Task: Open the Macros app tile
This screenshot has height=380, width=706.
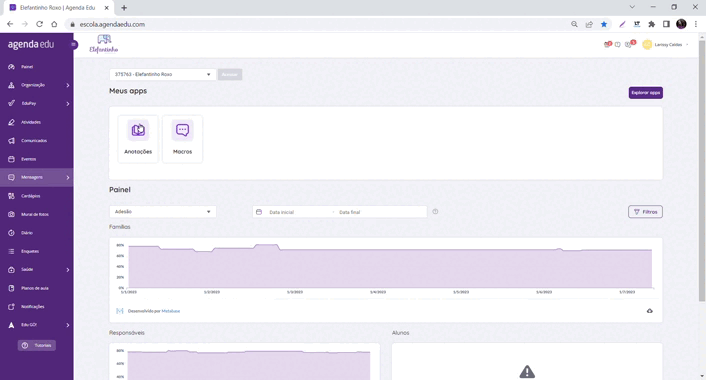Action: click(182, 139)
